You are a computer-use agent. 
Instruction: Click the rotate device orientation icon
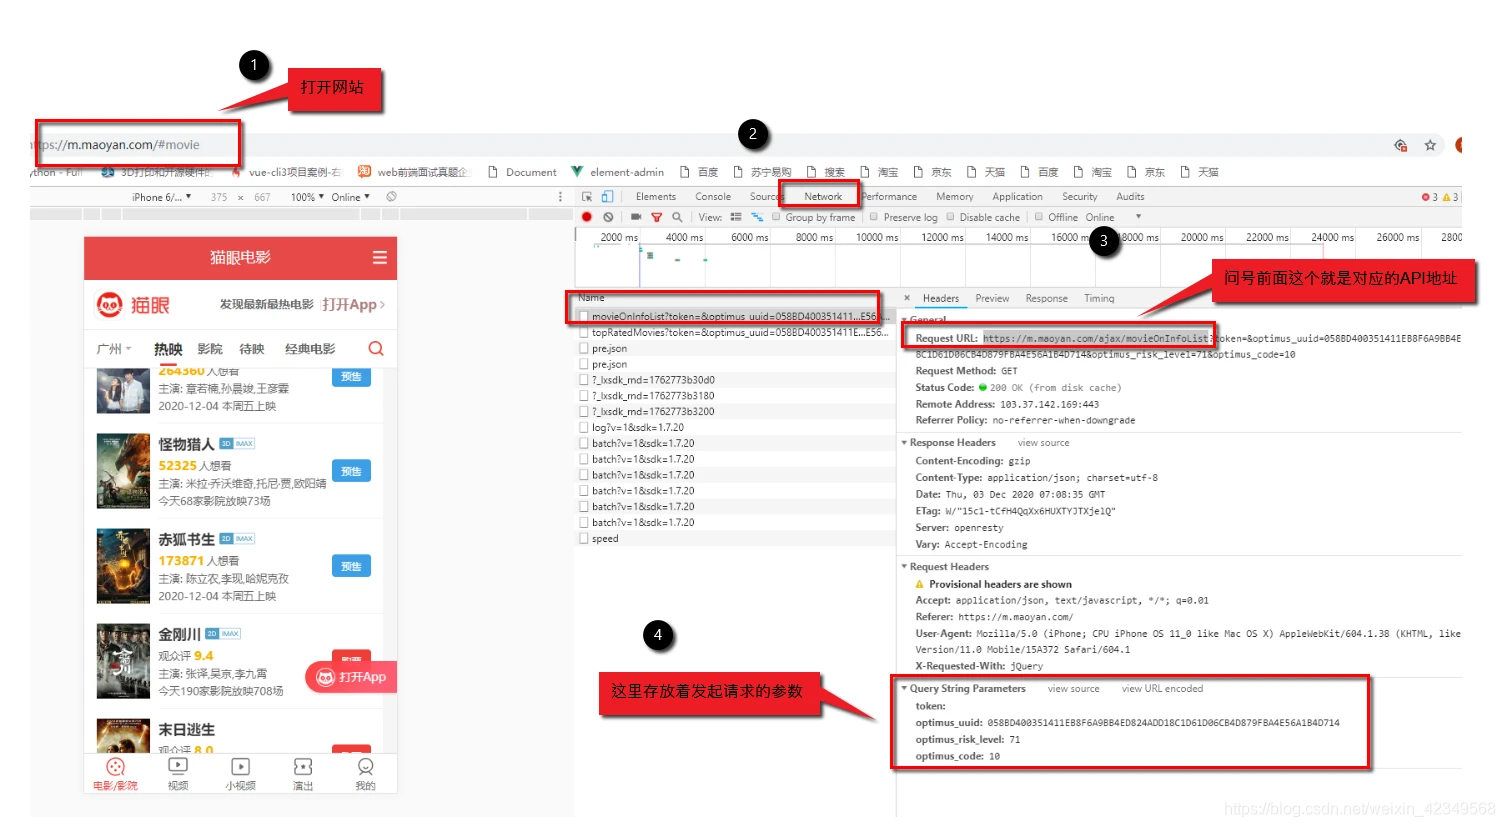coord(392,197)
